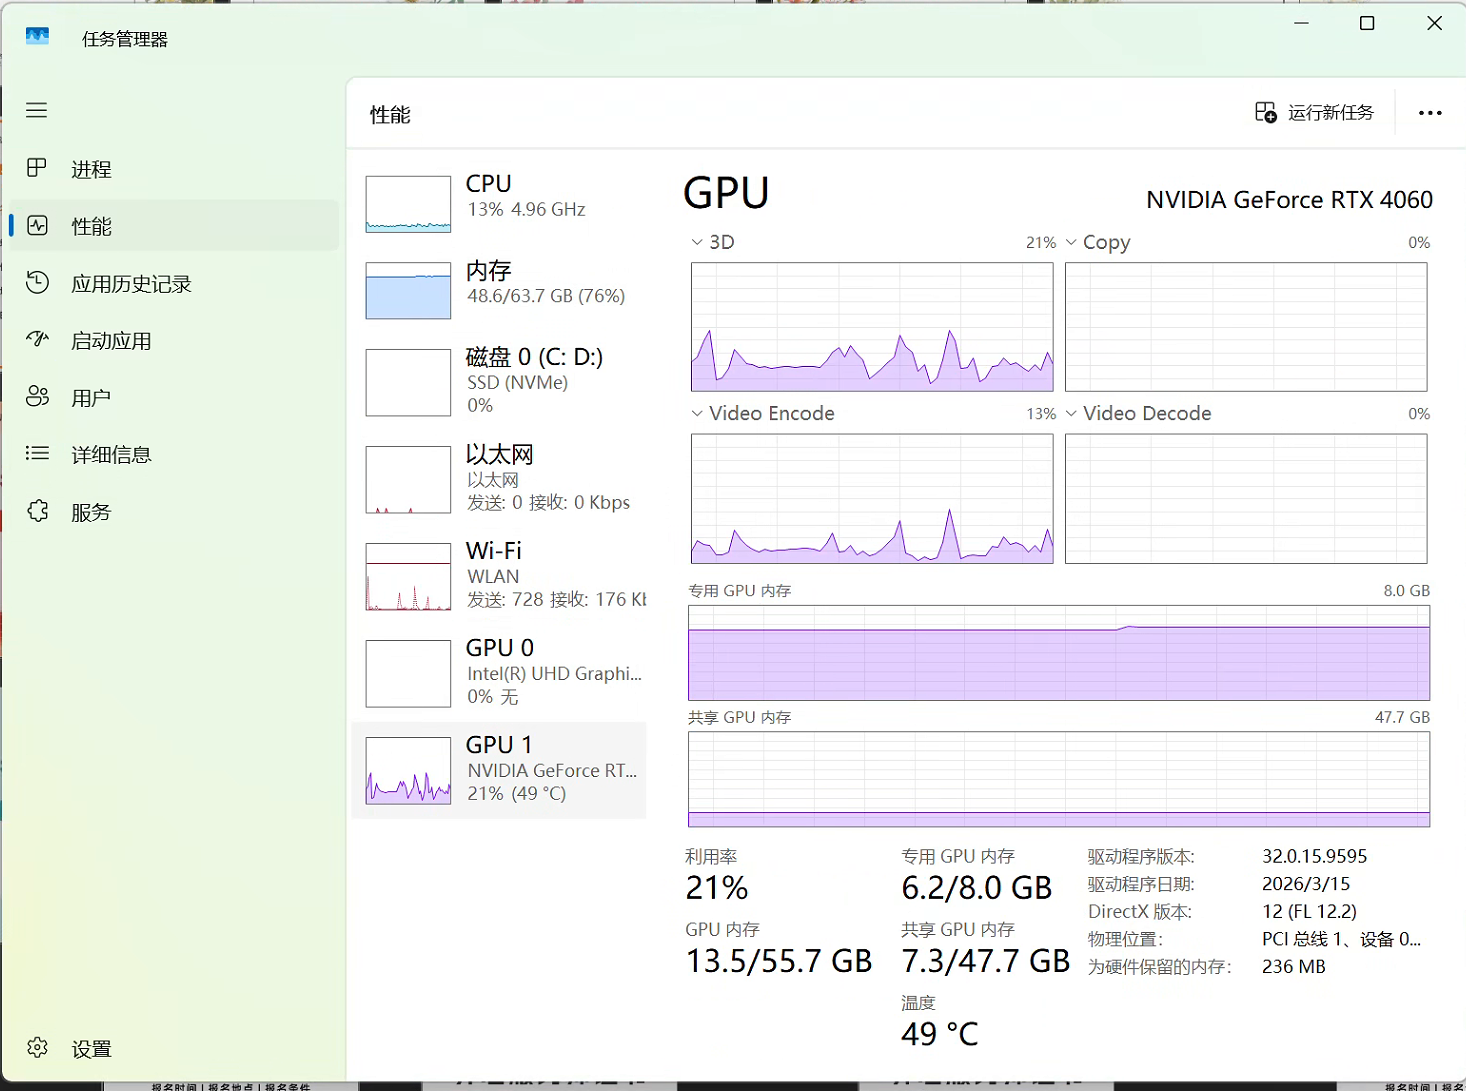Run a new task via 运行新任务

(x=1314, y=112)
